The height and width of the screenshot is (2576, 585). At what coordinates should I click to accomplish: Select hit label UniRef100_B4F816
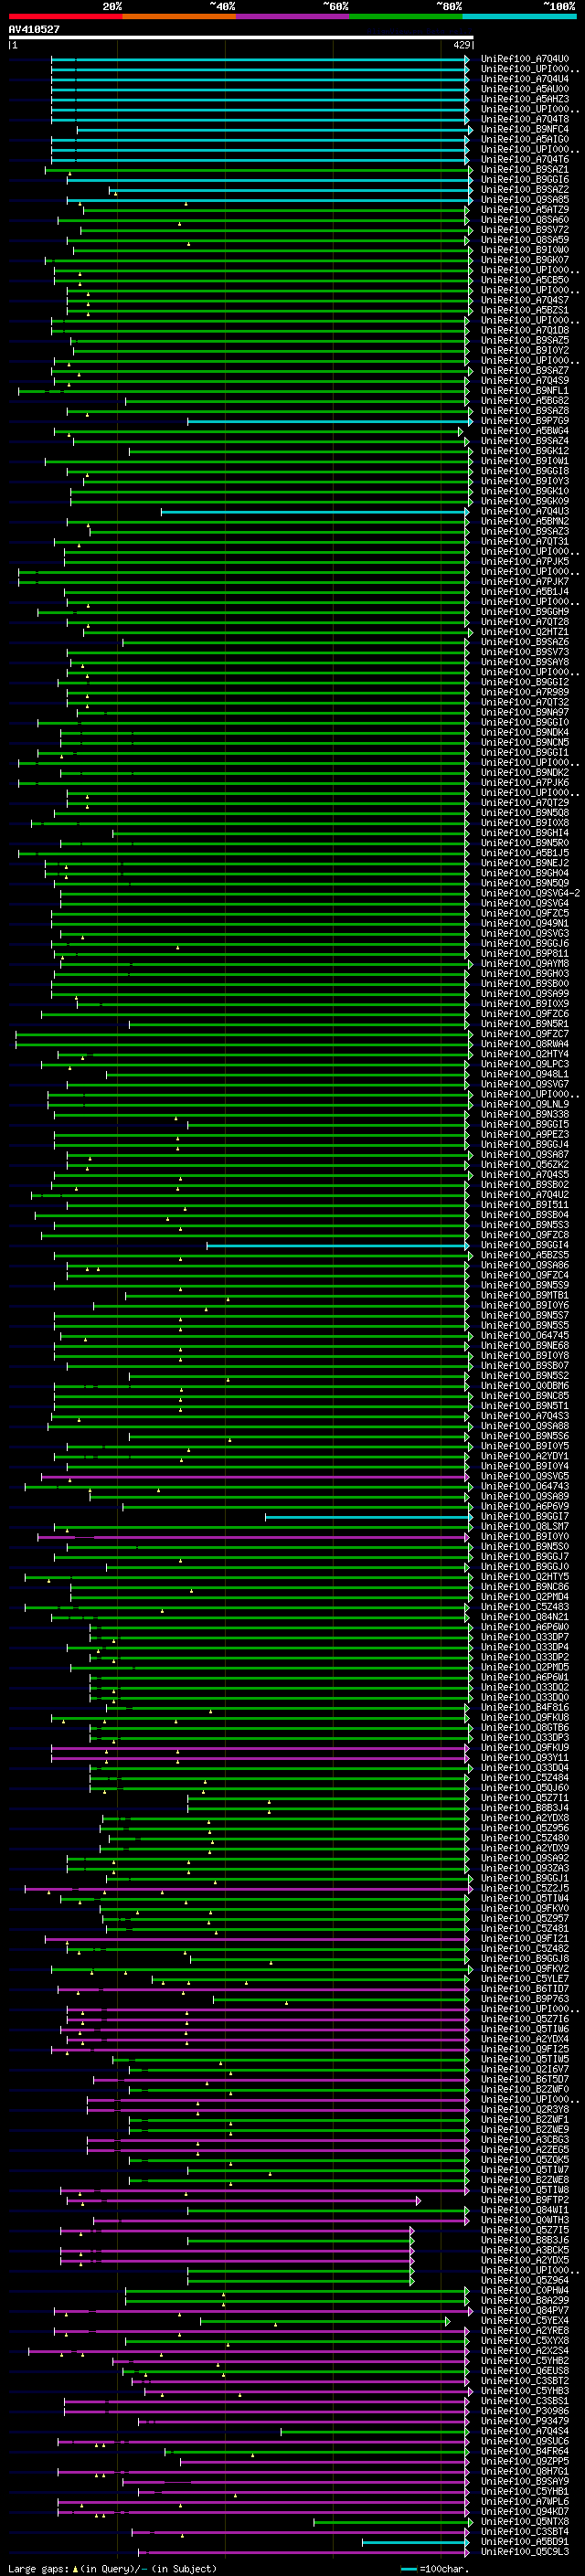[x=525, y=1708]
